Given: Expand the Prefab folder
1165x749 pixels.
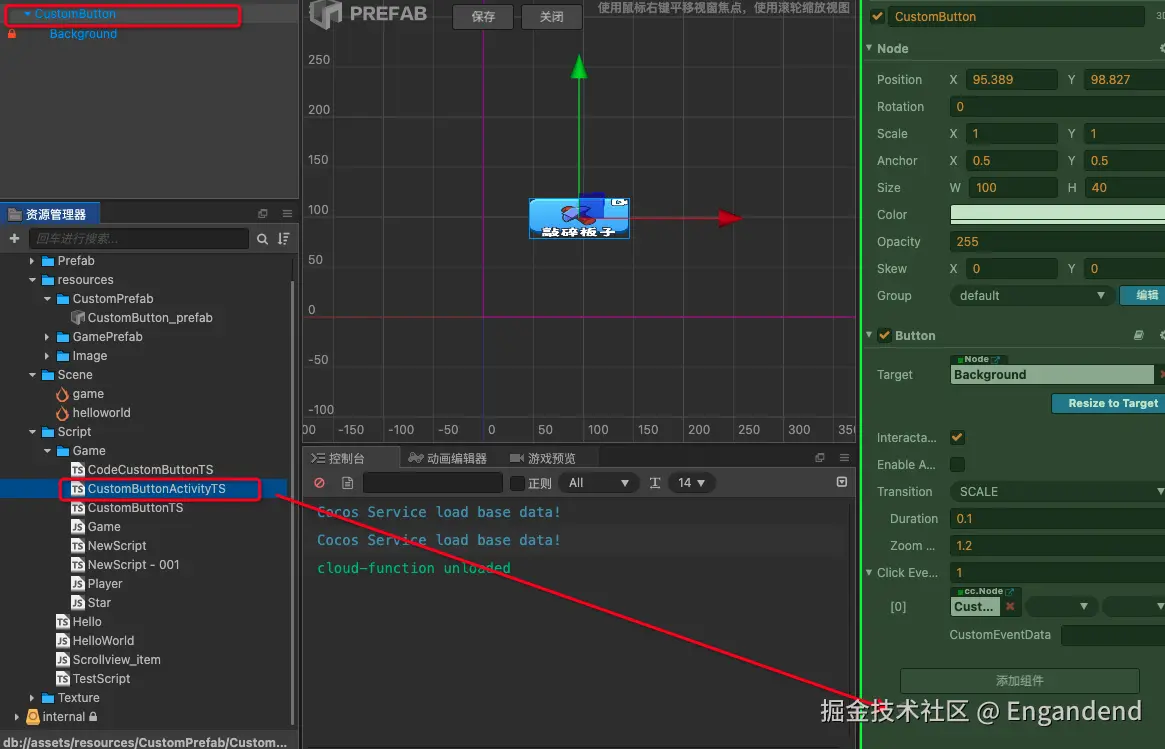Looking at the screenshot, I should (x=32, y=261).
